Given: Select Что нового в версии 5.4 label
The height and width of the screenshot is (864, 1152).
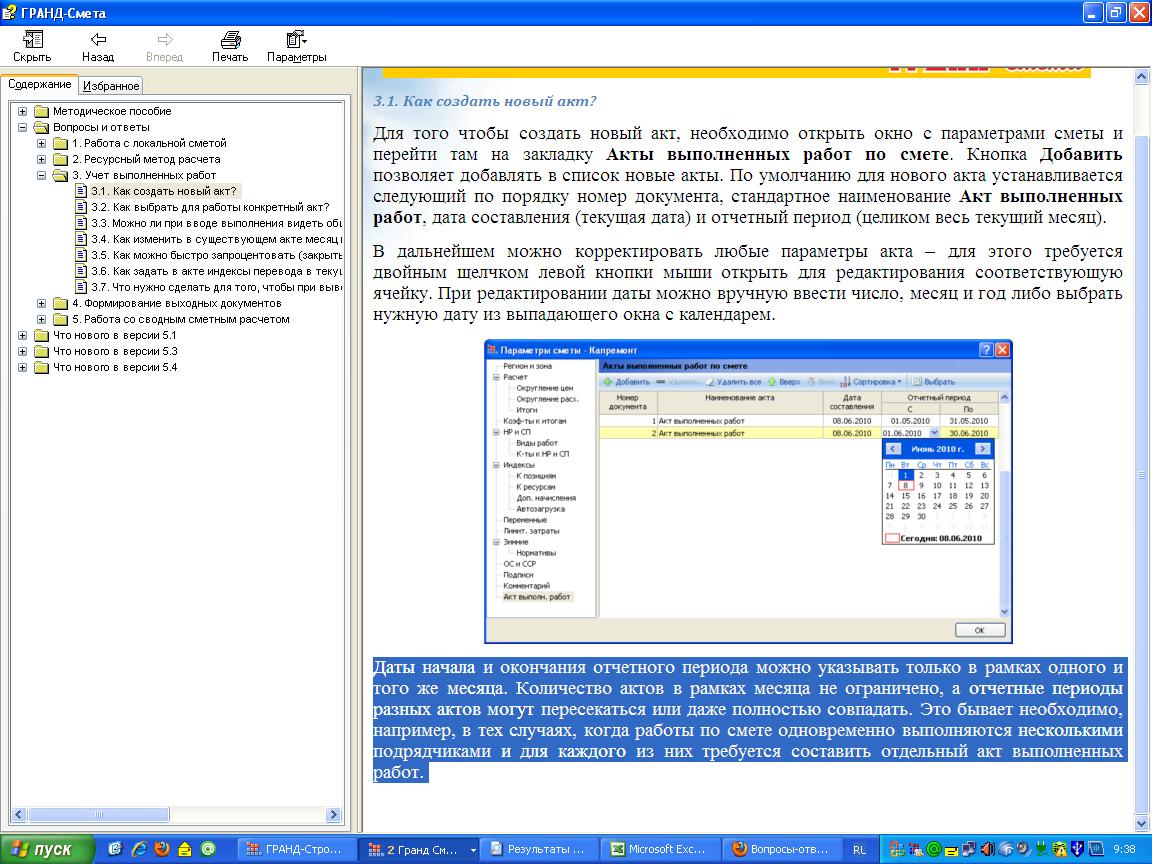Looking at the screenshot, I should pos(115,367).
